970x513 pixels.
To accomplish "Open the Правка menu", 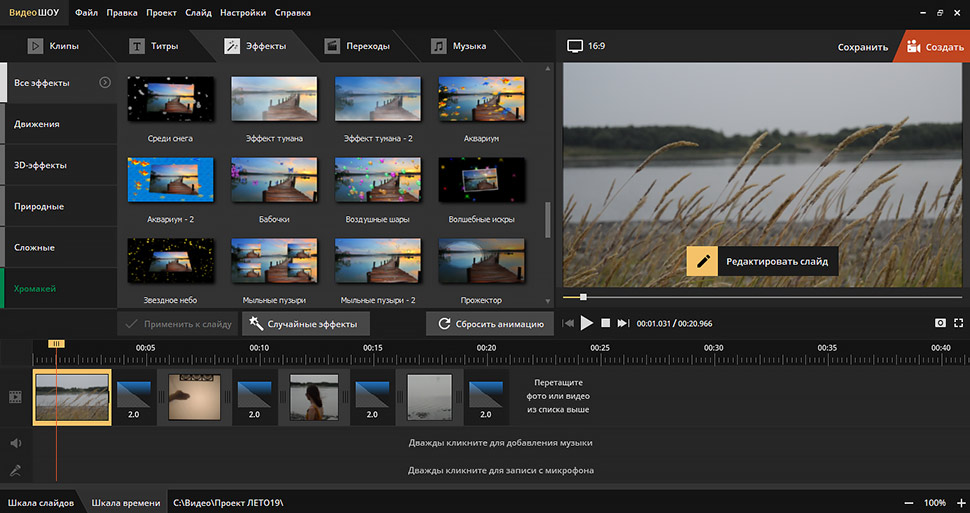I will coord(122,12).
